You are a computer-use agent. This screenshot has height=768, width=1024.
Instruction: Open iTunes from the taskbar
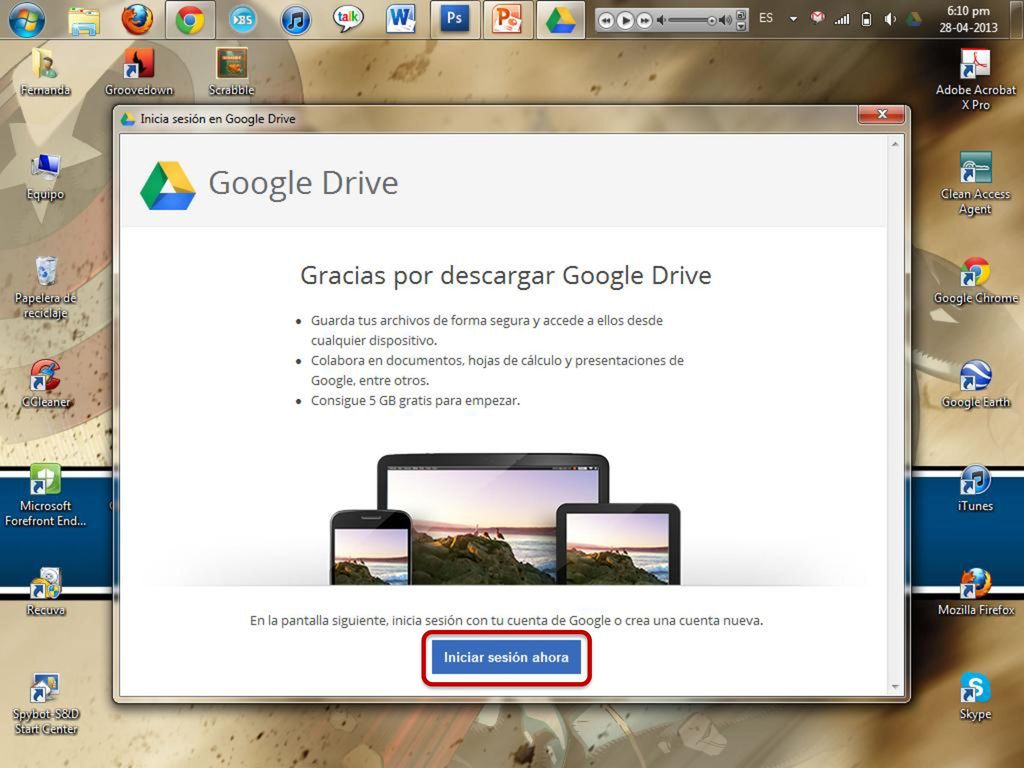296,20
